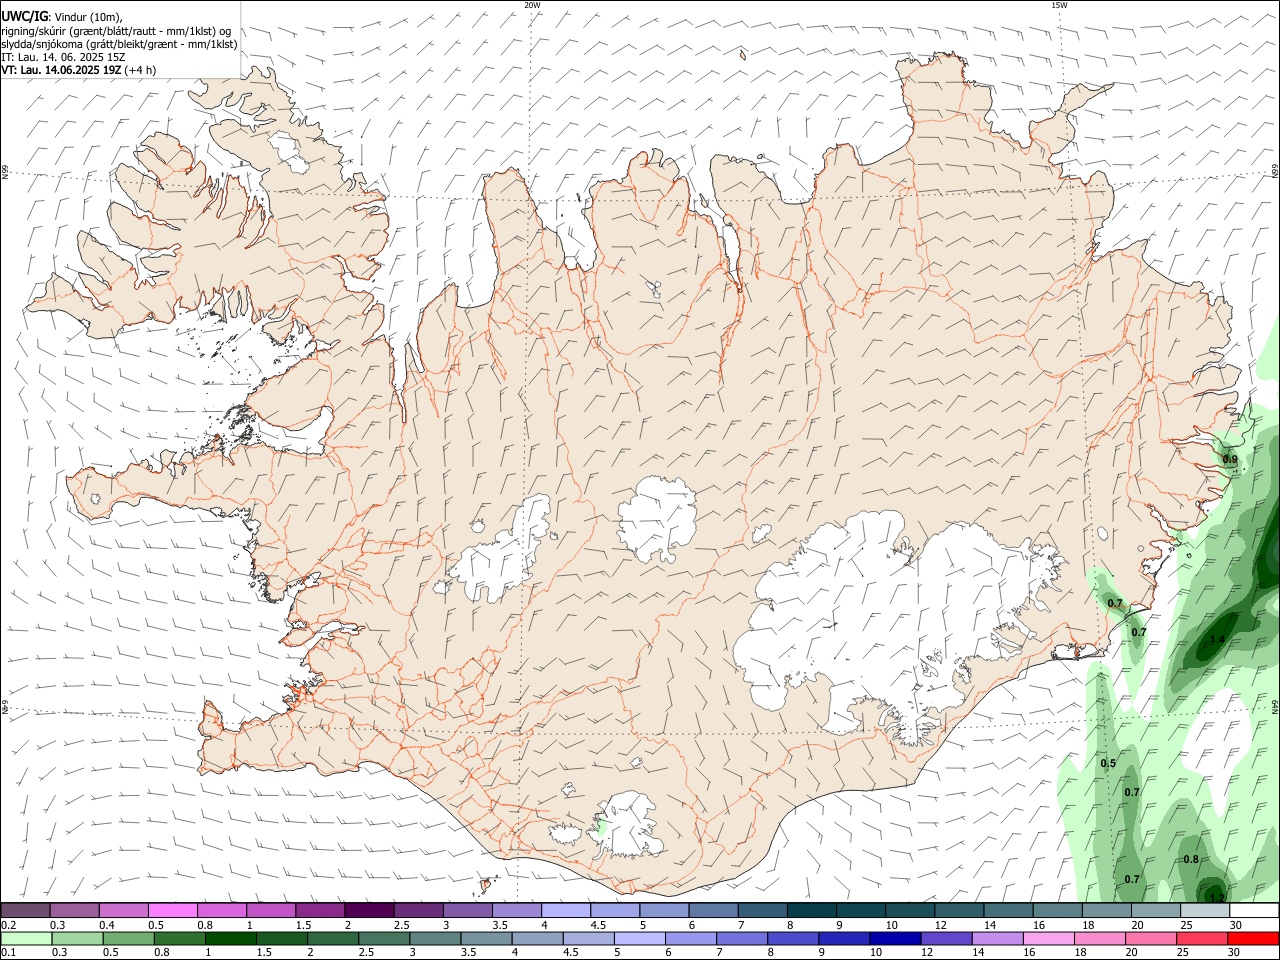This screenshot has height=960, width=1280.
Task: Click the round Hofsjökull glacier in central Iceland
Action: pyautogui.click(x=657, y=518)
